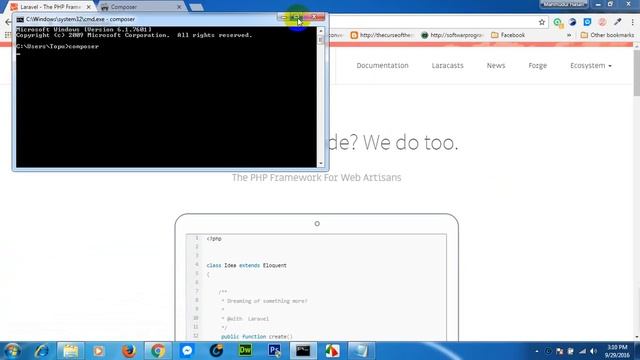Switch to the Laravel browser tab
Image resolution: width=640 pixels, height=360 pixels.
pos(51,7)
